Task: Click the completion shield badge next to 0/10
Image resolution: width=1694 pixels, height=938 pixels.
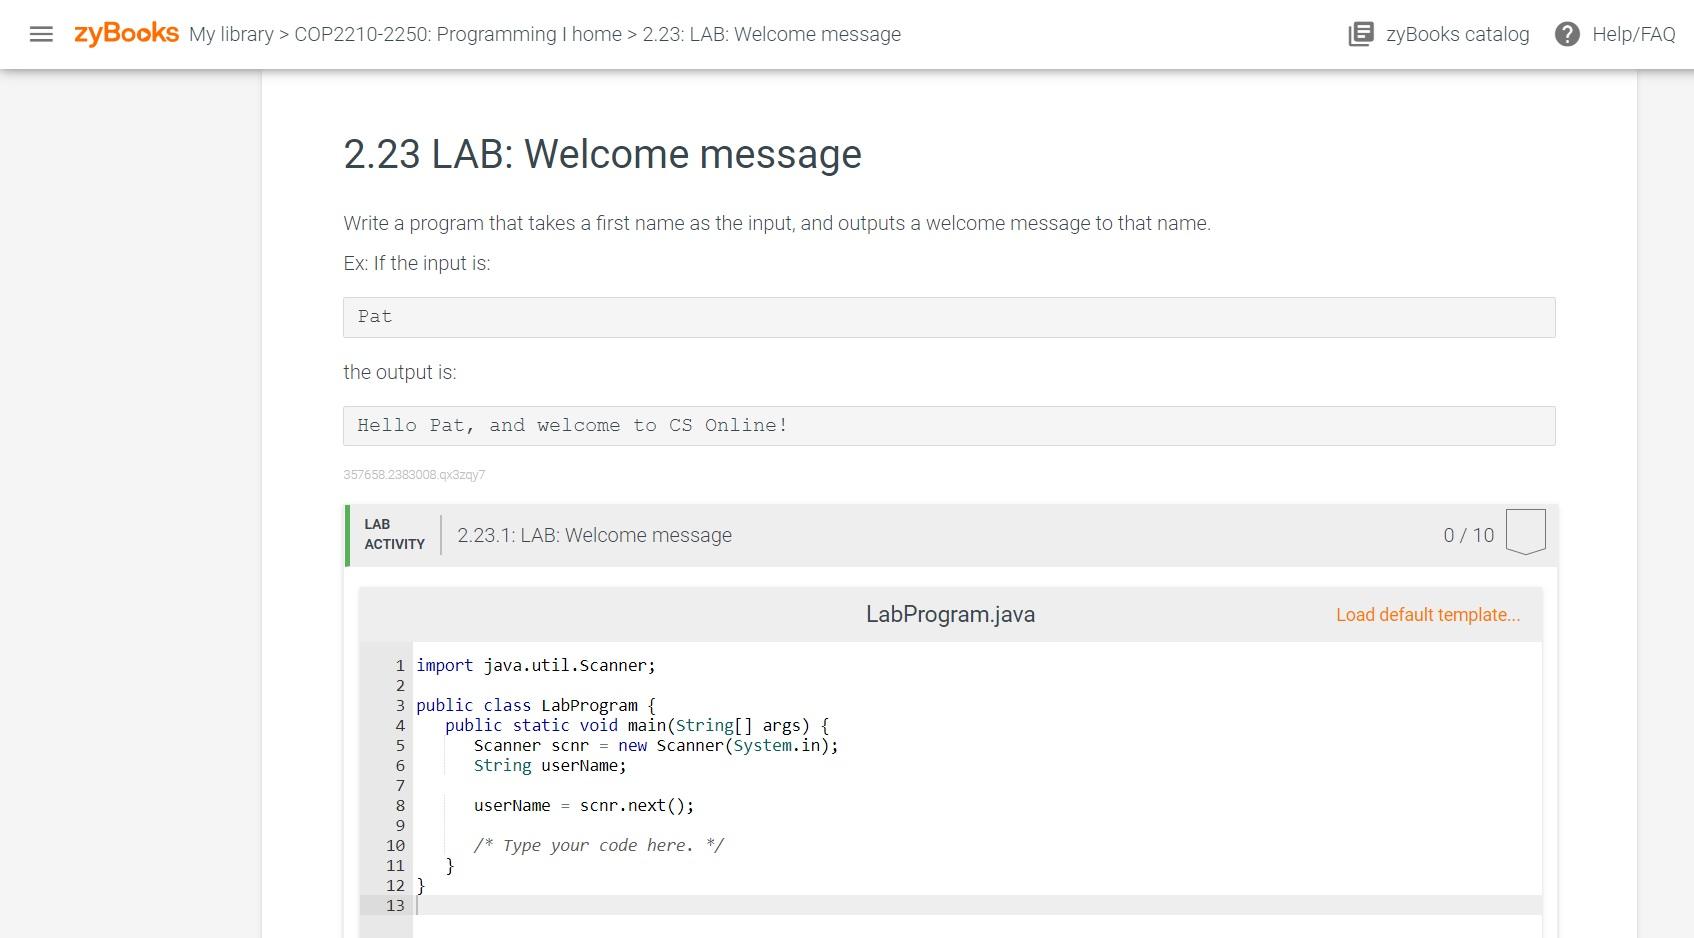Action: tap(1525, 532)
